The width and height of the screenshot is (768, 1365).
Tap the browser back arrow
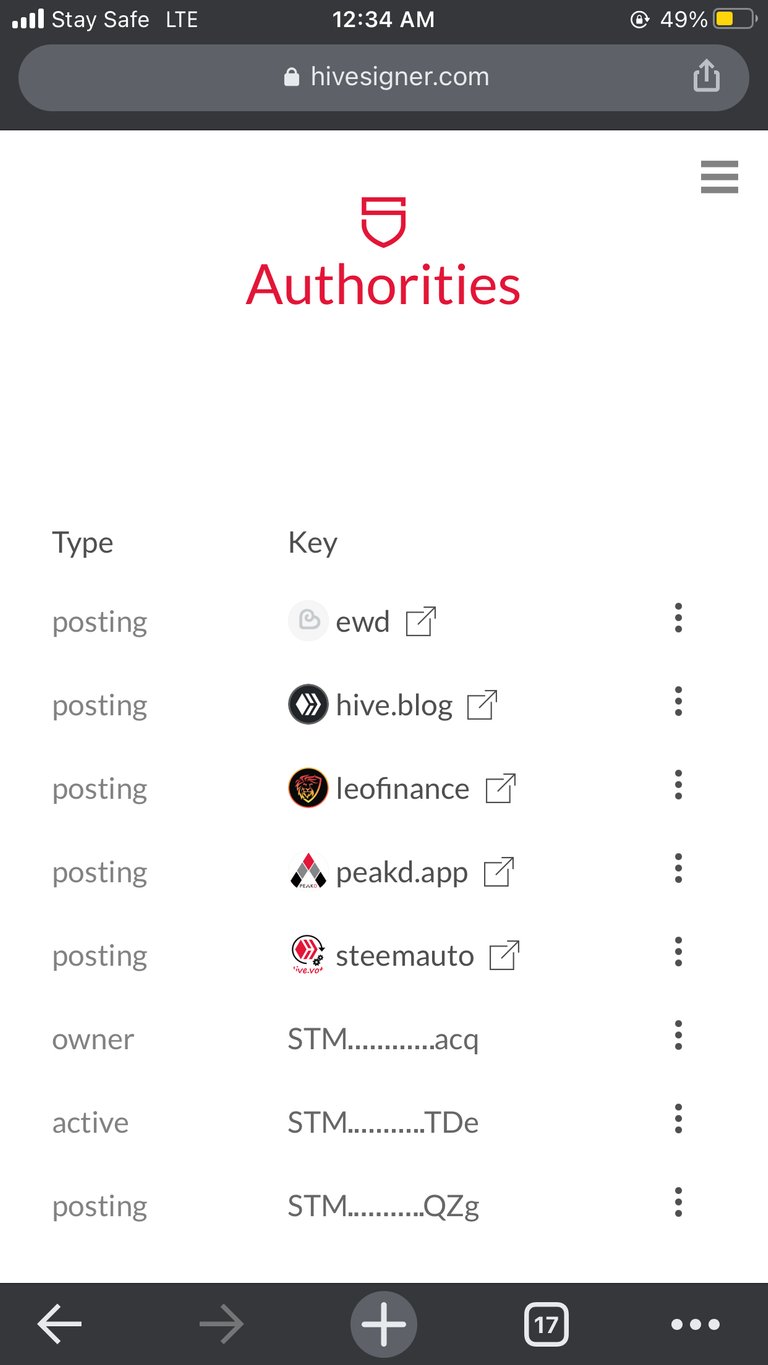pos(59,1324)
